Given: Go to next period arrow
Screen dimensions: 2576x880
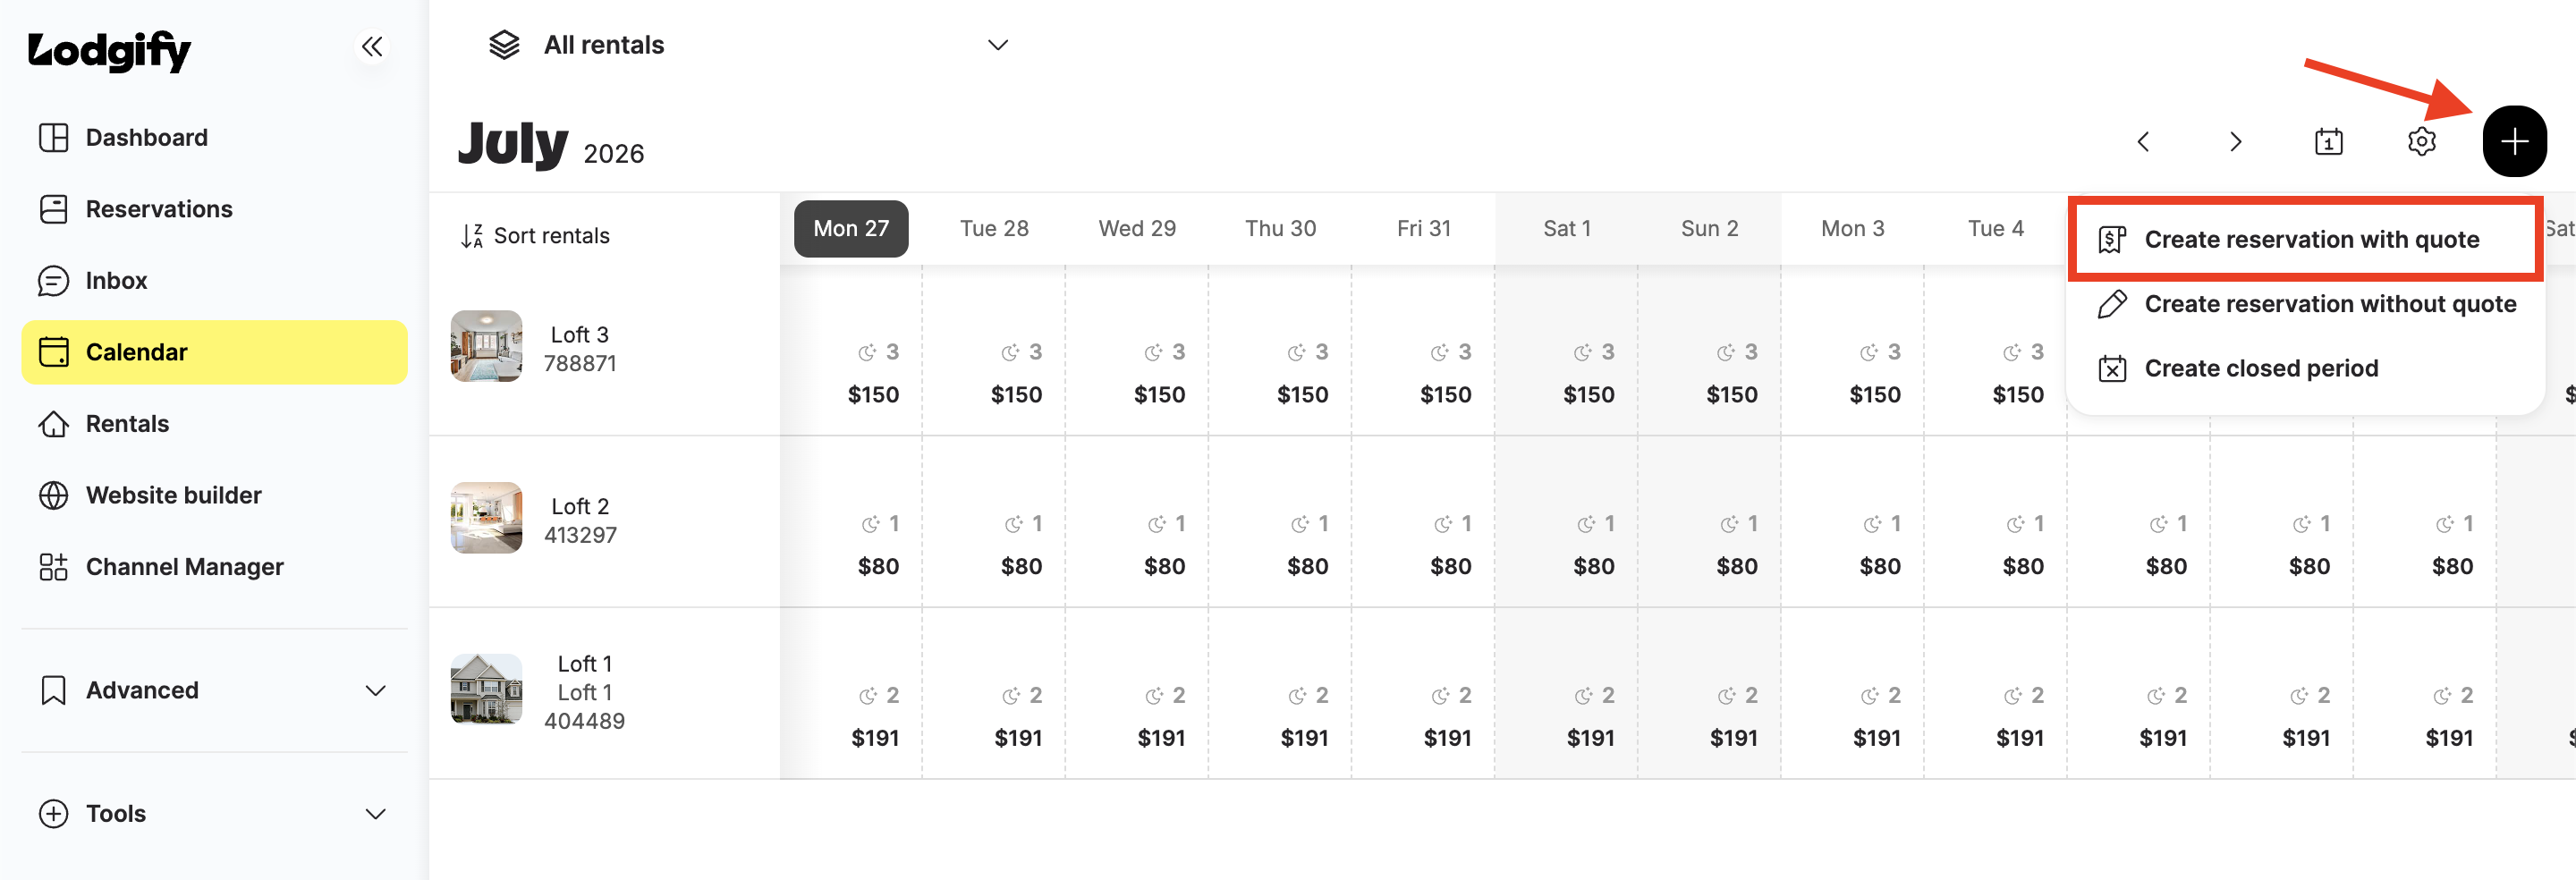Looking at the screenshot, I should (2236, 142).
